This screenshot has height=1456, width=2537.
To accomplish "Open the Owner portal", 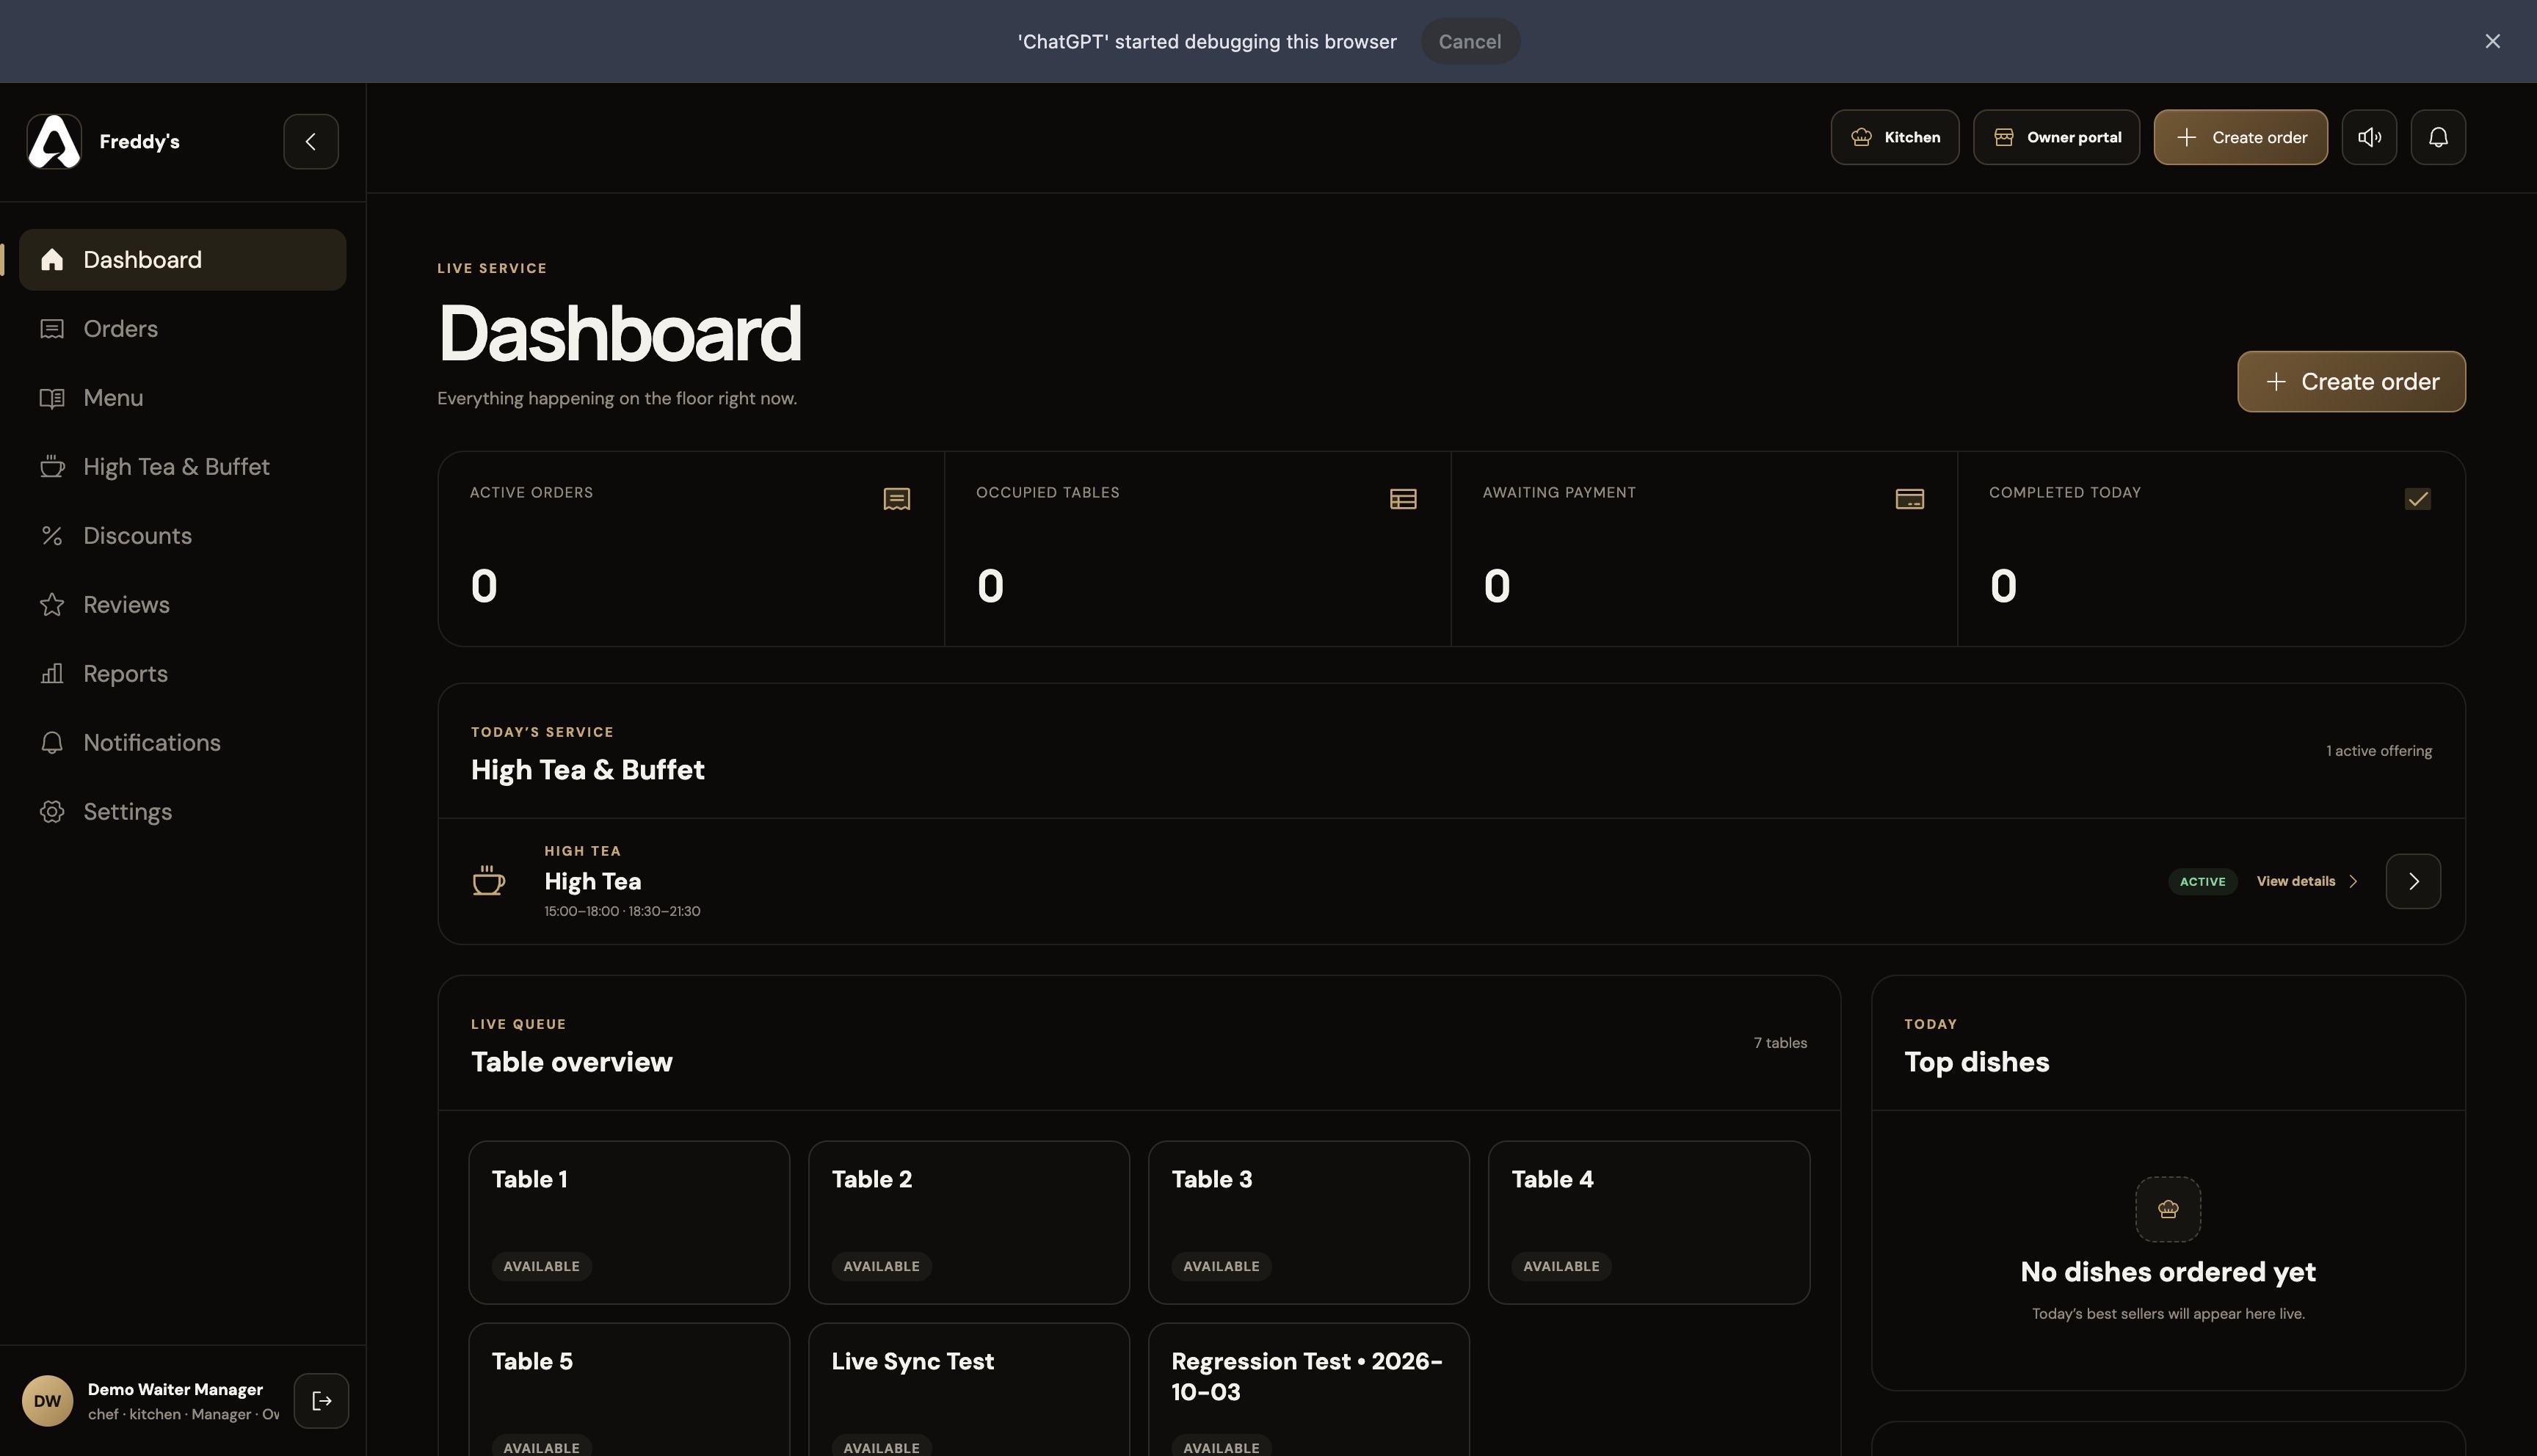I will click(x=2056, y=137).
